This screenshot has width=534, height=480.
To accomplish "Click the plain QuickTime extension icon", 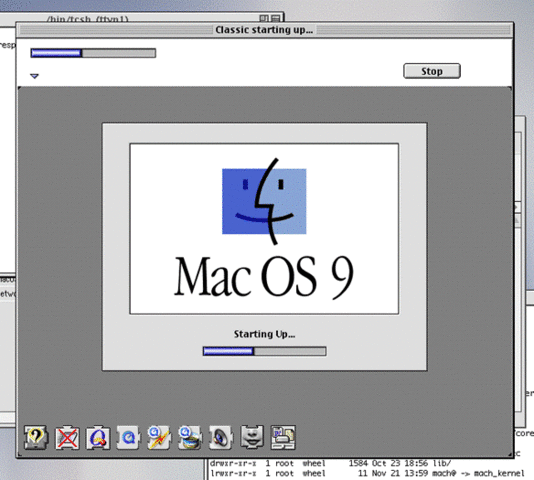I will [x=128, y=437].
